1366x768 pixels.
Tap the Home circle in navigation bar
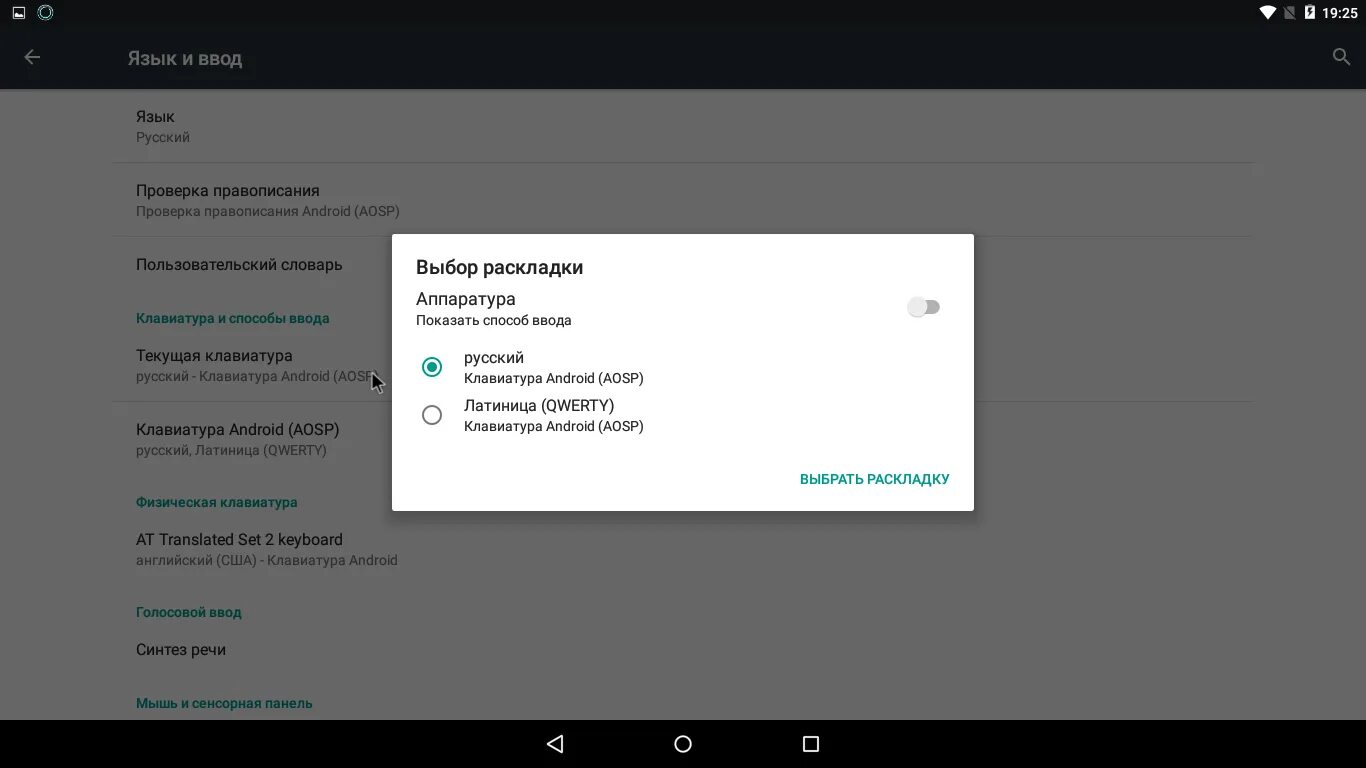pos(681,743)
